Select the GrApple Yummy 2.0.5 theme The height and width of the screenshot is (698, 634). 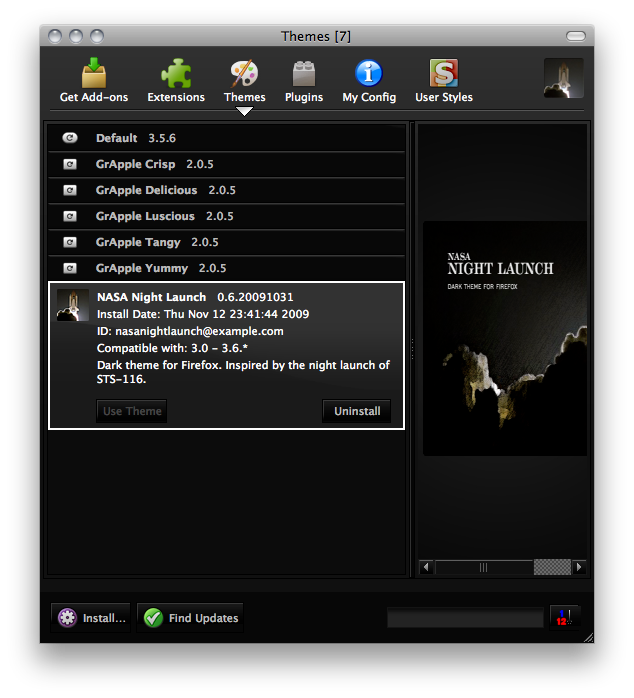tap(227, 268)
